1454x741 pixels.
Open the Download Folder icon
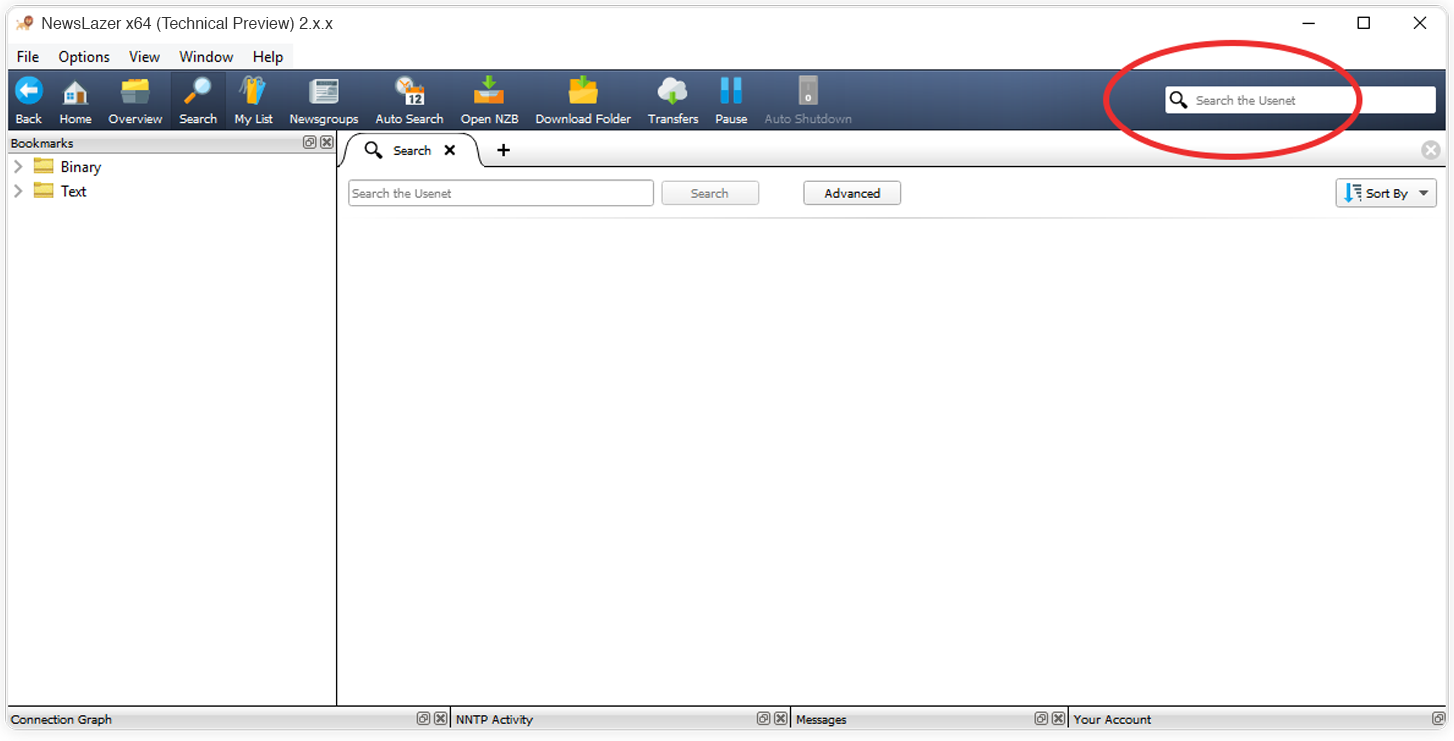click(x=583, y=92)
